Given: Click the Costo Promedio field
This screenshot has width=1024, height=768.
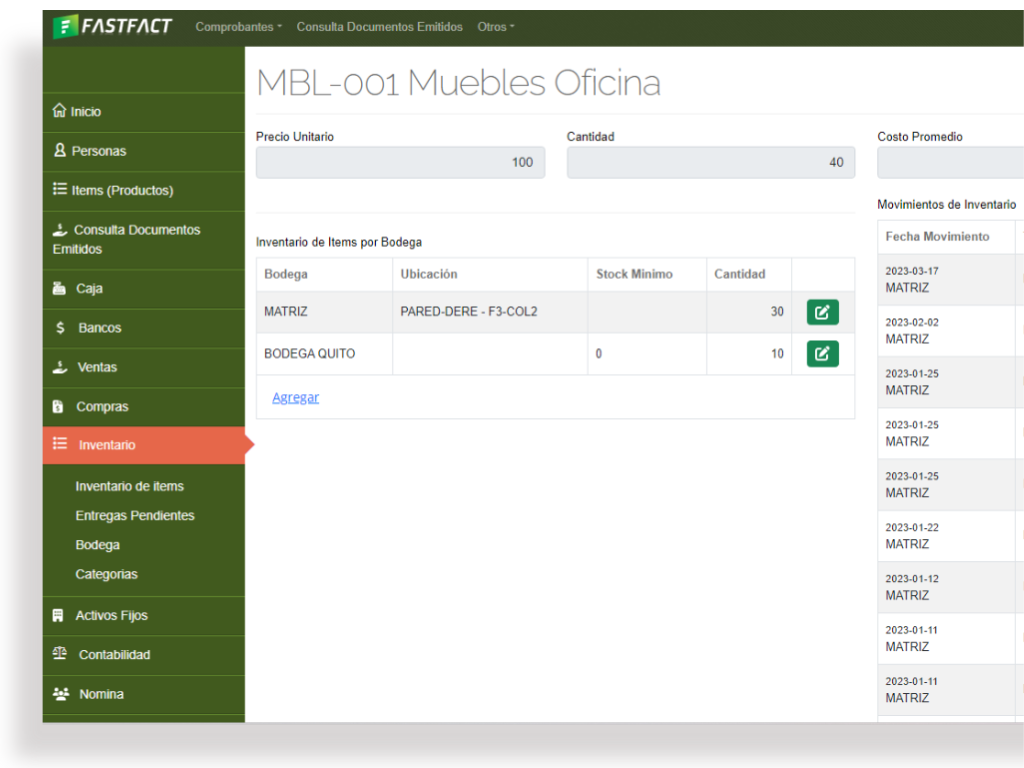Looking at the screenshot, I should [x=950, y=162].
